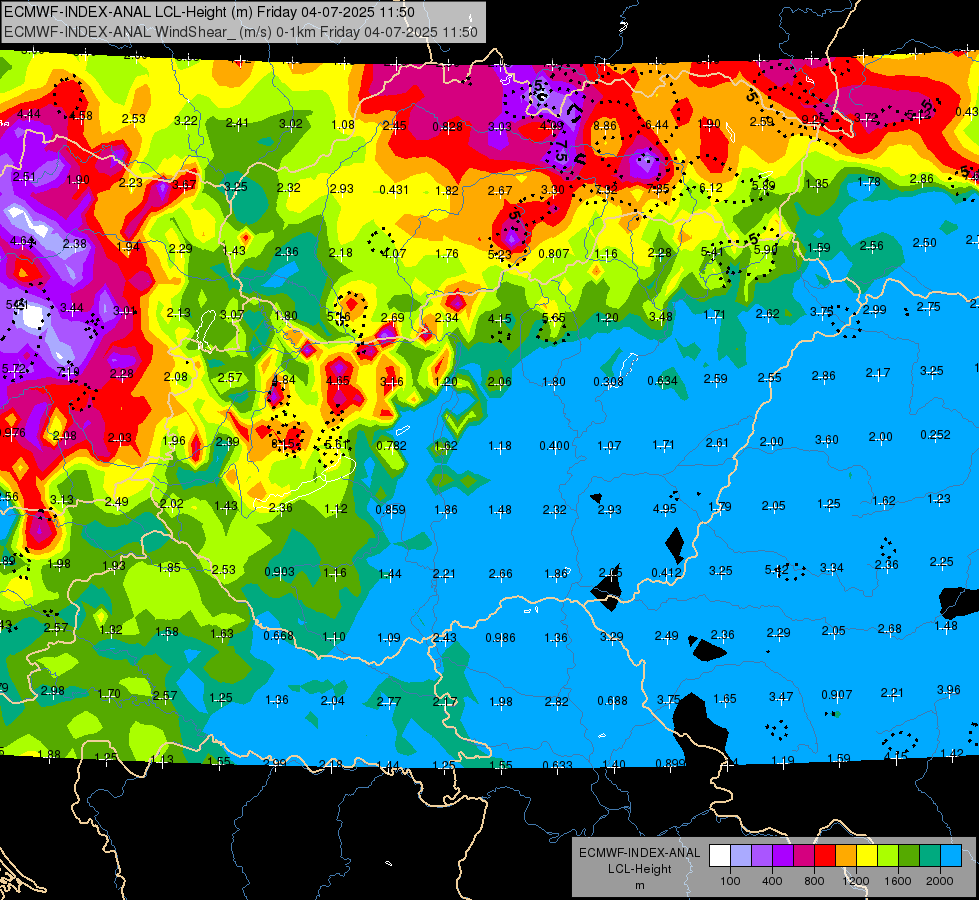This screenshot has width=979, height=900.
Task: Click the grid point labeled 3.67
Action: pyautogui.click(x=184, y=184)
